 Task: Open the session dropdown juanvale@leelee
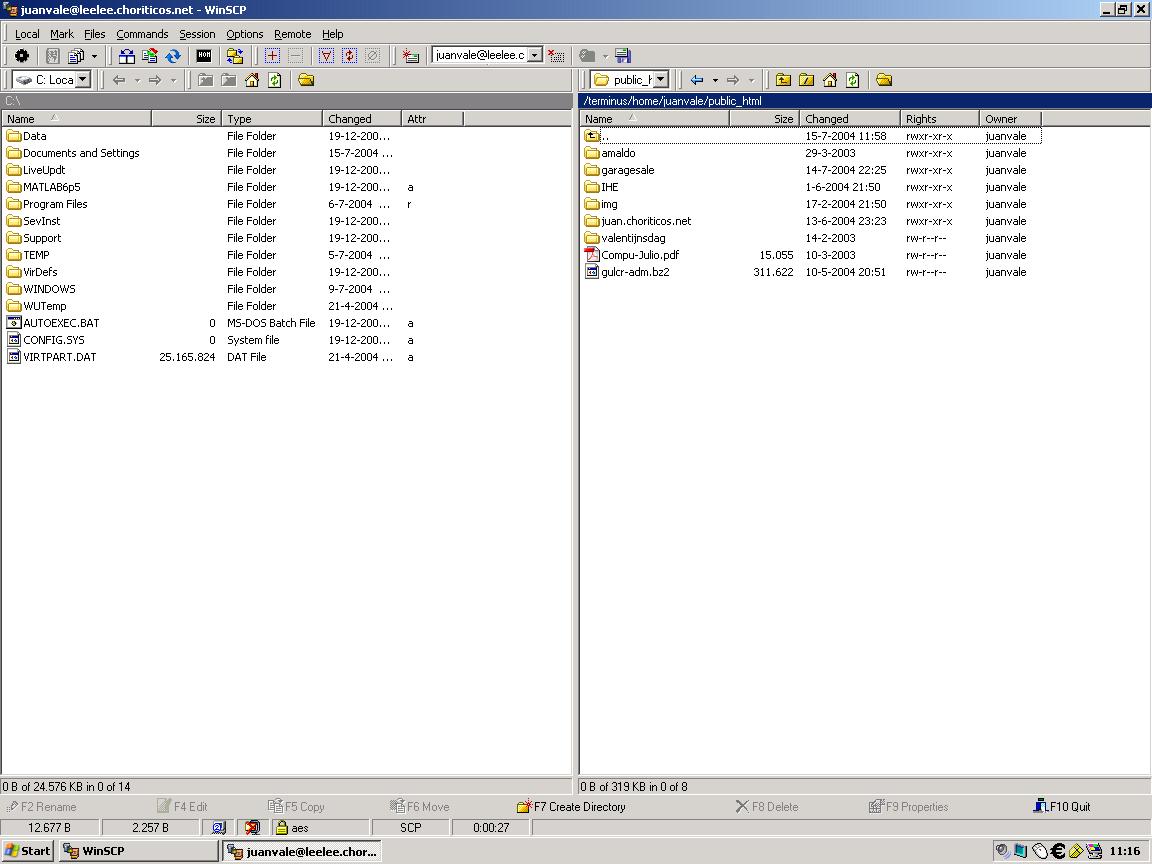click(x=536, y=55)
